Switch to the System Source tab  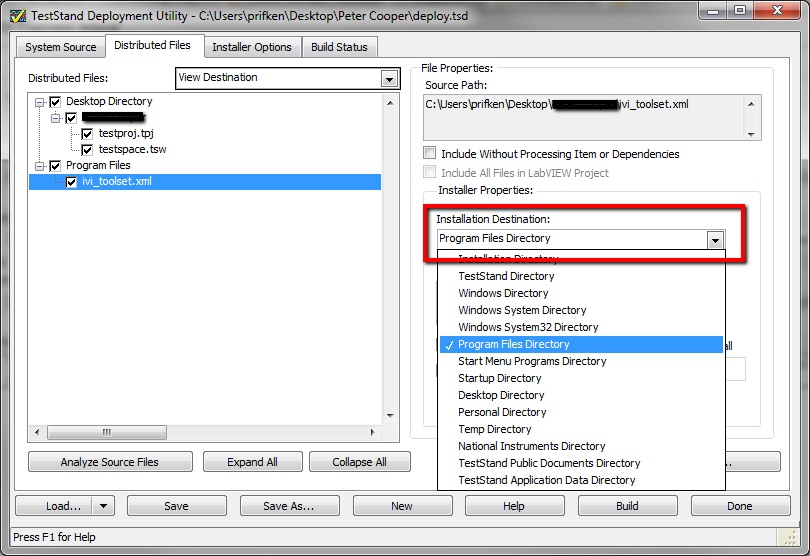[x=60, y=47]
